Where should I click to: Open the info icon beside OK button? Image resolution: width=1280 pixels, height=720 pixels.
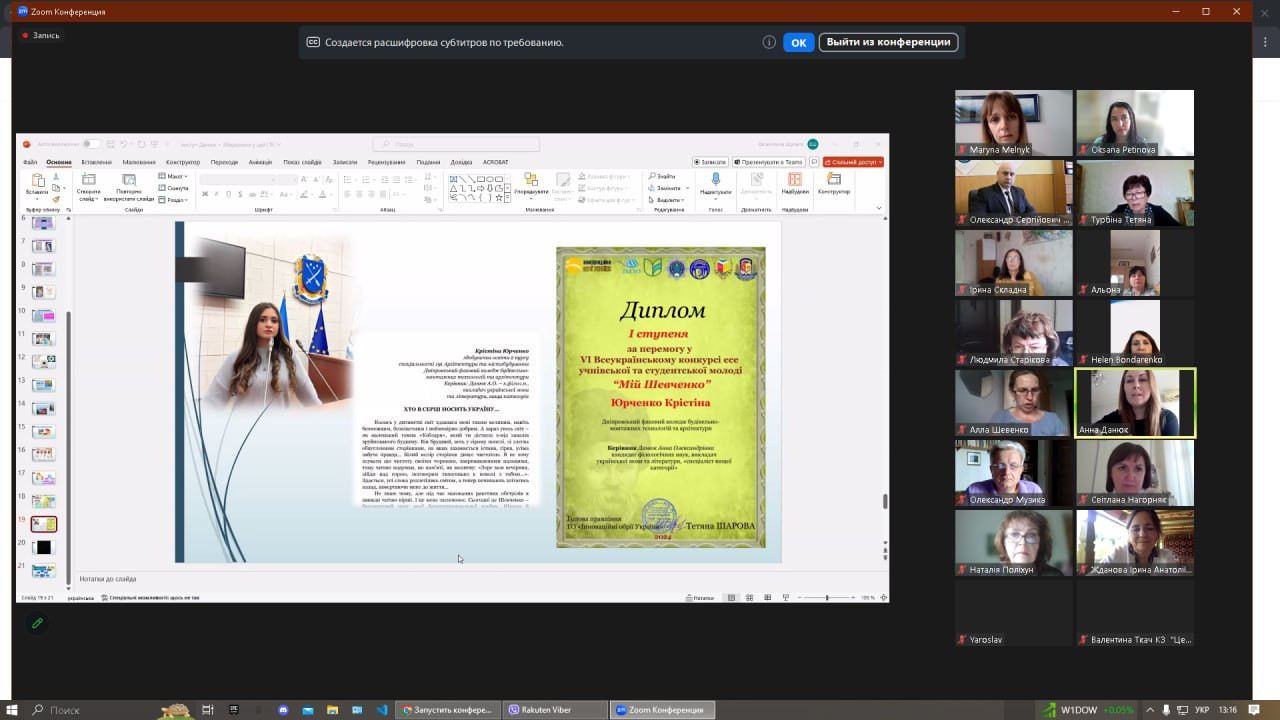[x=769, y=42]
